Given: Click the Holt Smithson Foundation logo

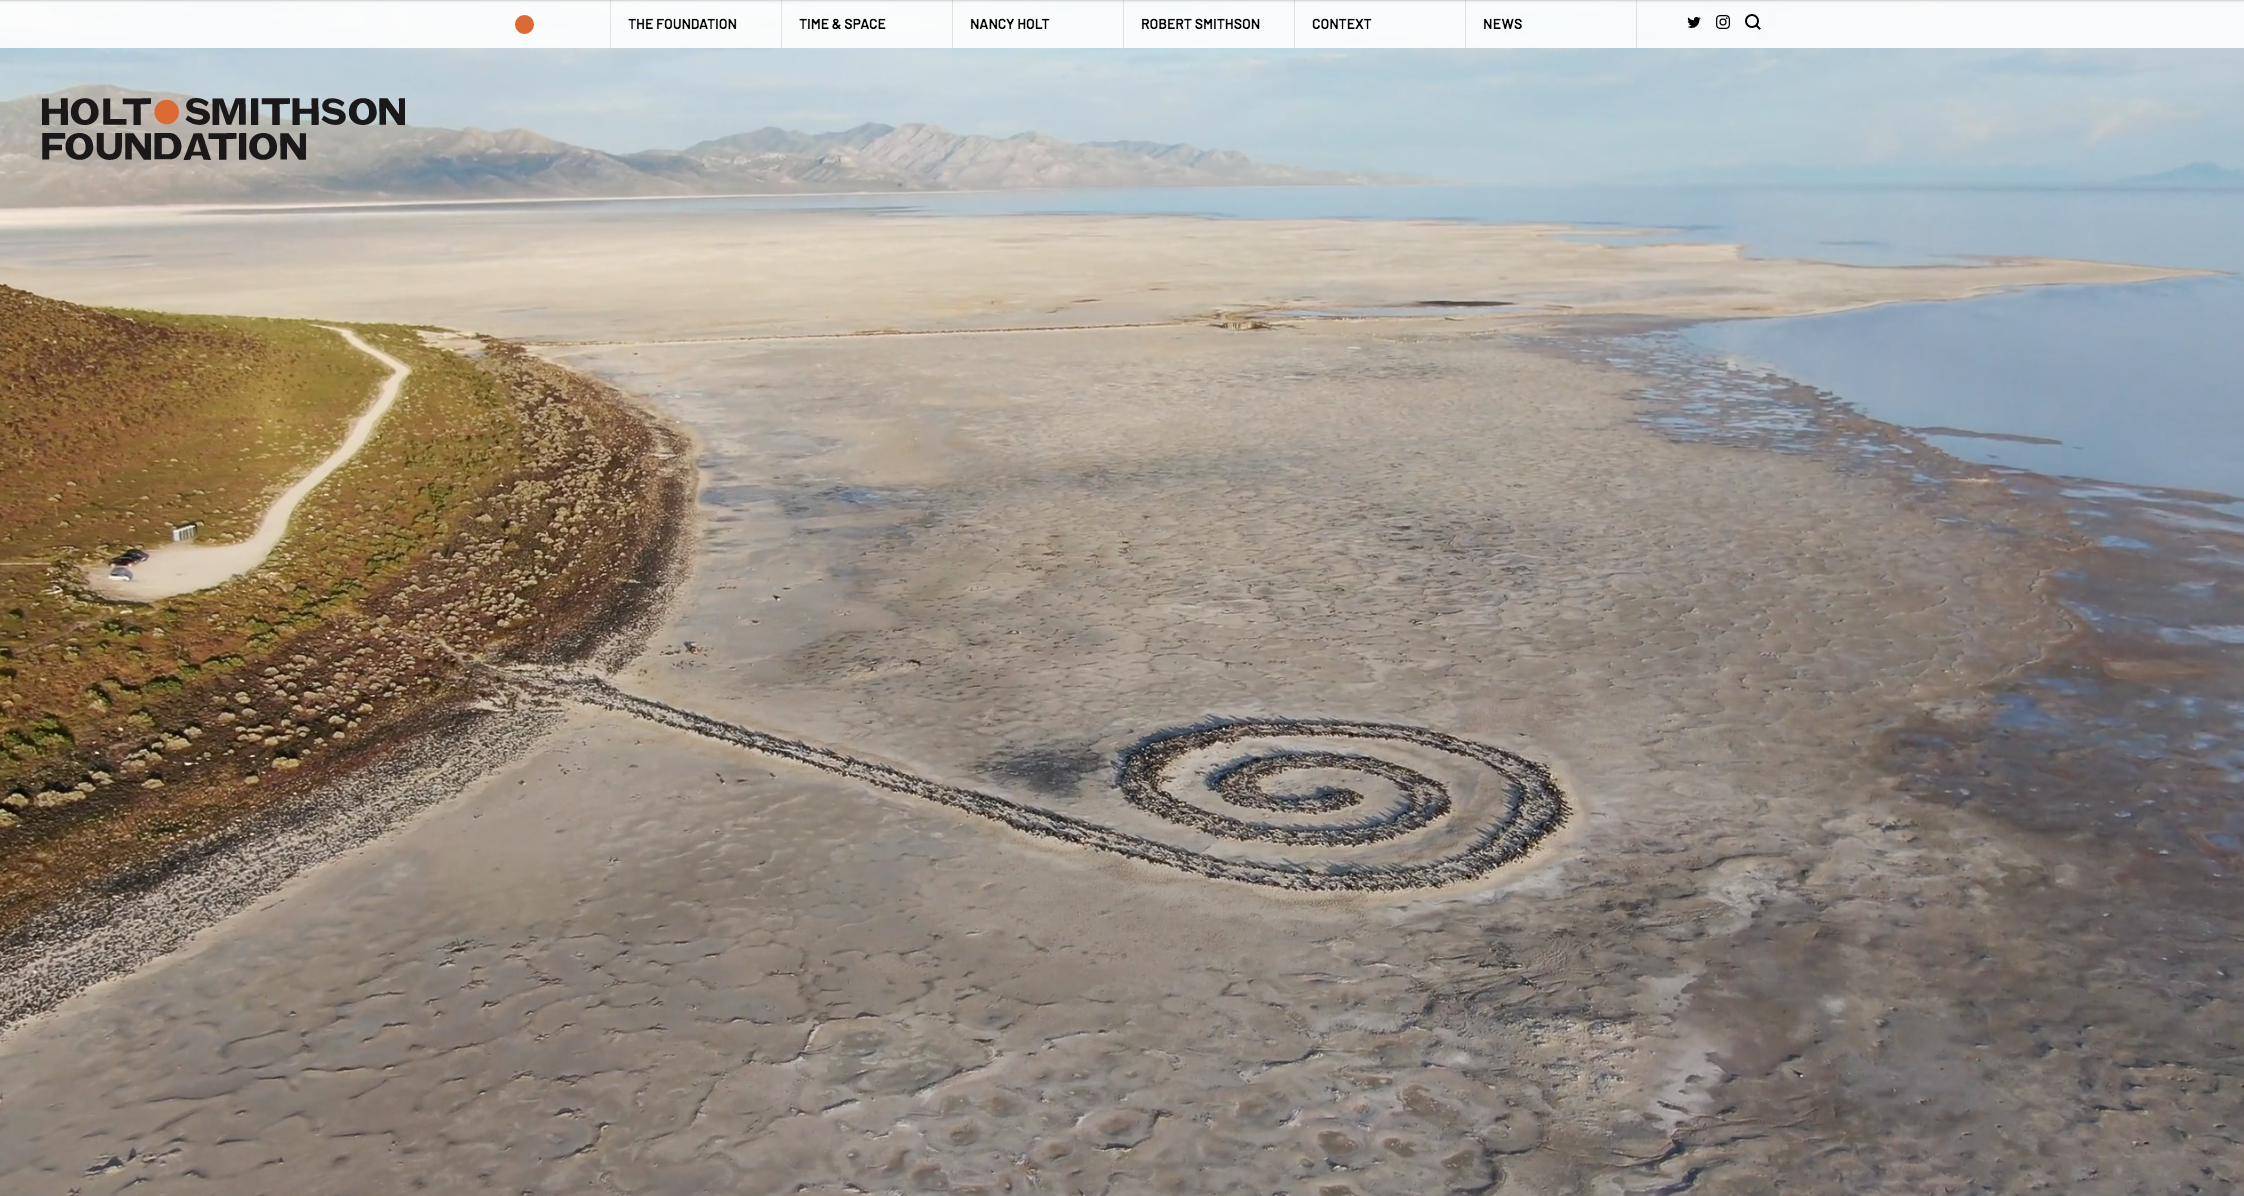Looking at the screenshot, I should (223, 129).
